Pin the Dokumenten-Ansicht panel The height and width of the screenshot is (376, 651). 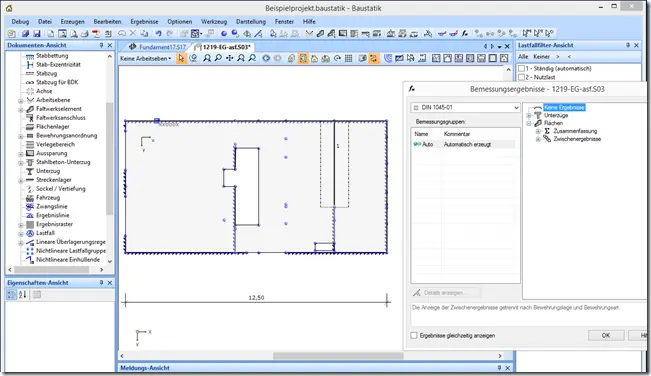coord(101,45)
